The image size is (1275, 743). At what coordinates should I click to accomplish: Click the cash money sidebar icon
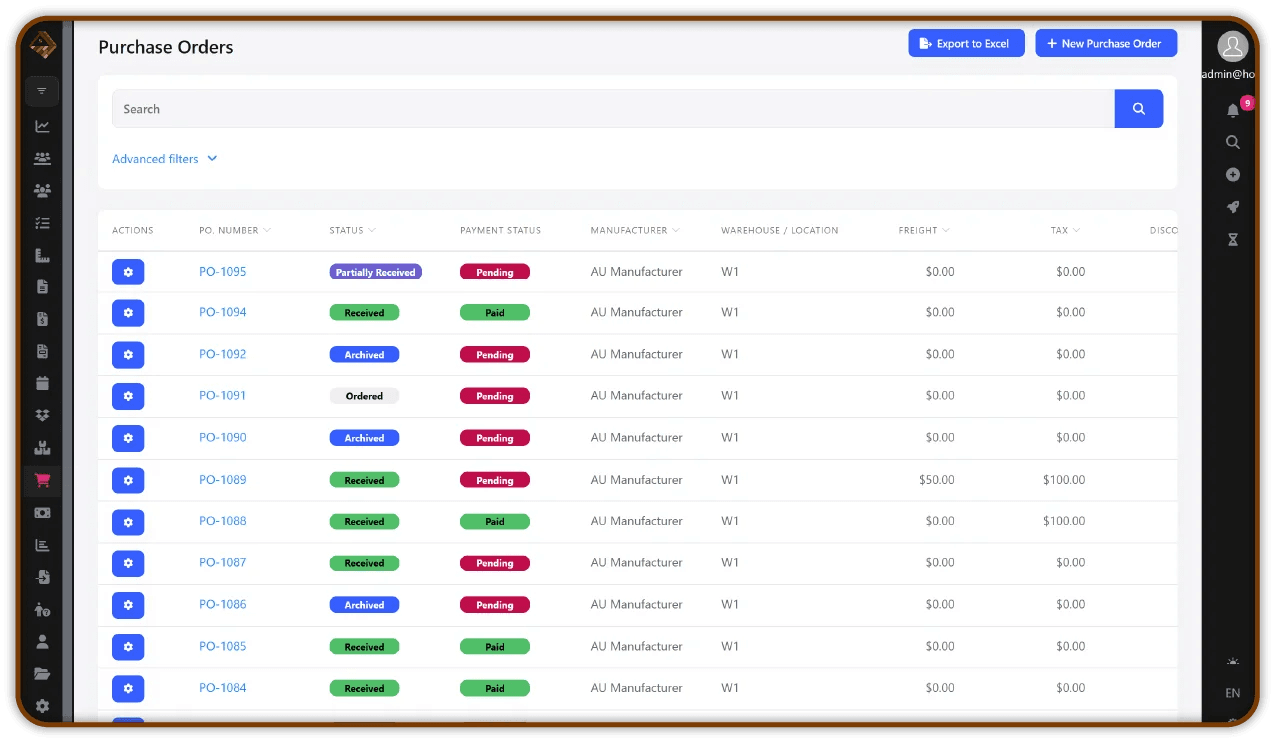point(42,512)
